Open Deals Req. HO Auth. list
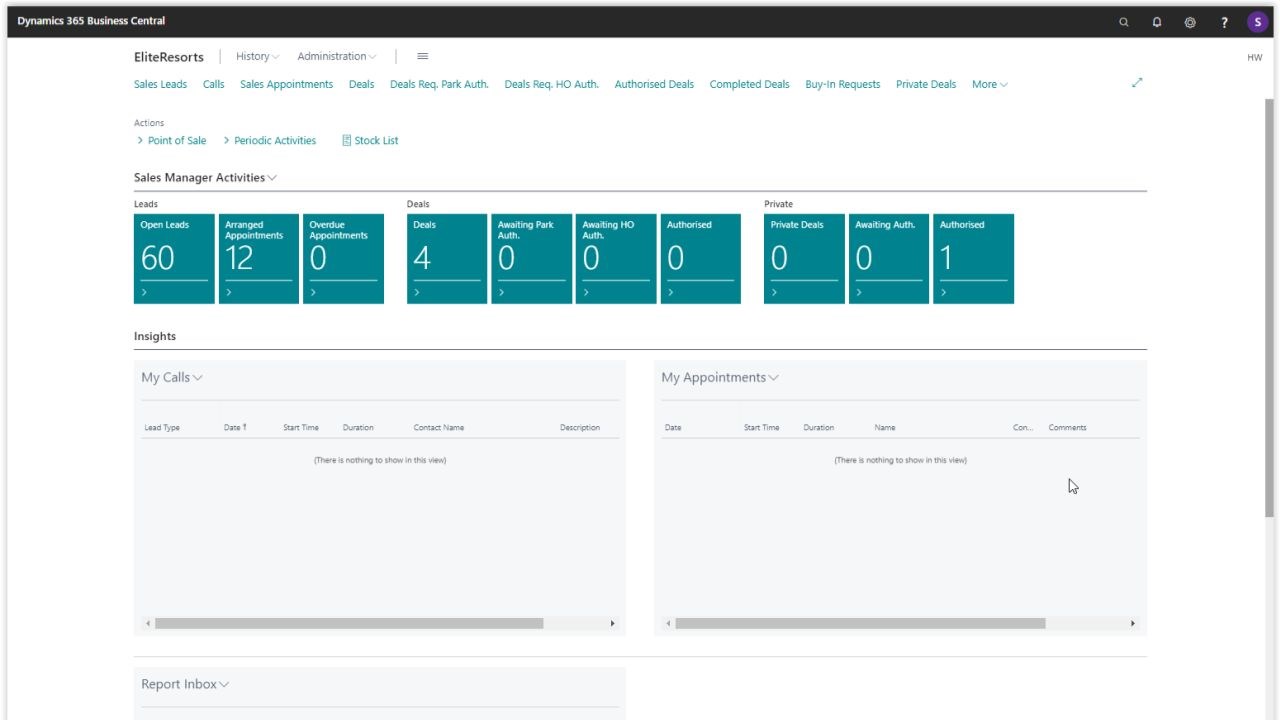Image resolution: width=1280 pixels, height=720 pixels. pos(551,85)
